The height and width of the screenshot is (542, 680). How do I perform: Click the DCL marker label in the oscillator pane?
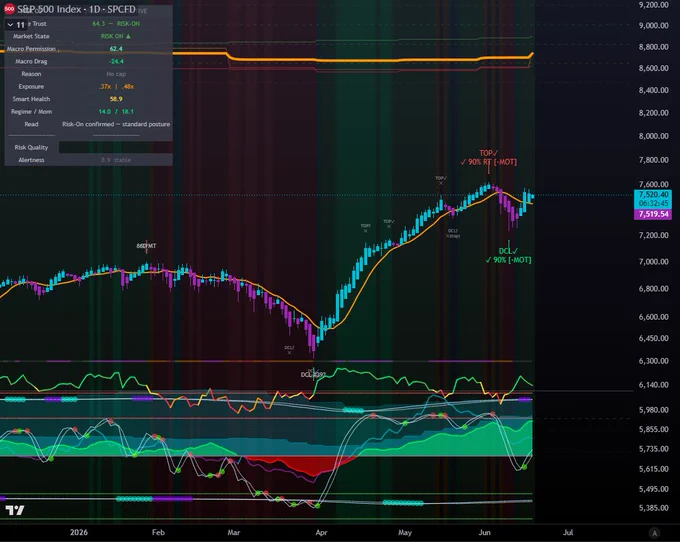click(313, 374)
